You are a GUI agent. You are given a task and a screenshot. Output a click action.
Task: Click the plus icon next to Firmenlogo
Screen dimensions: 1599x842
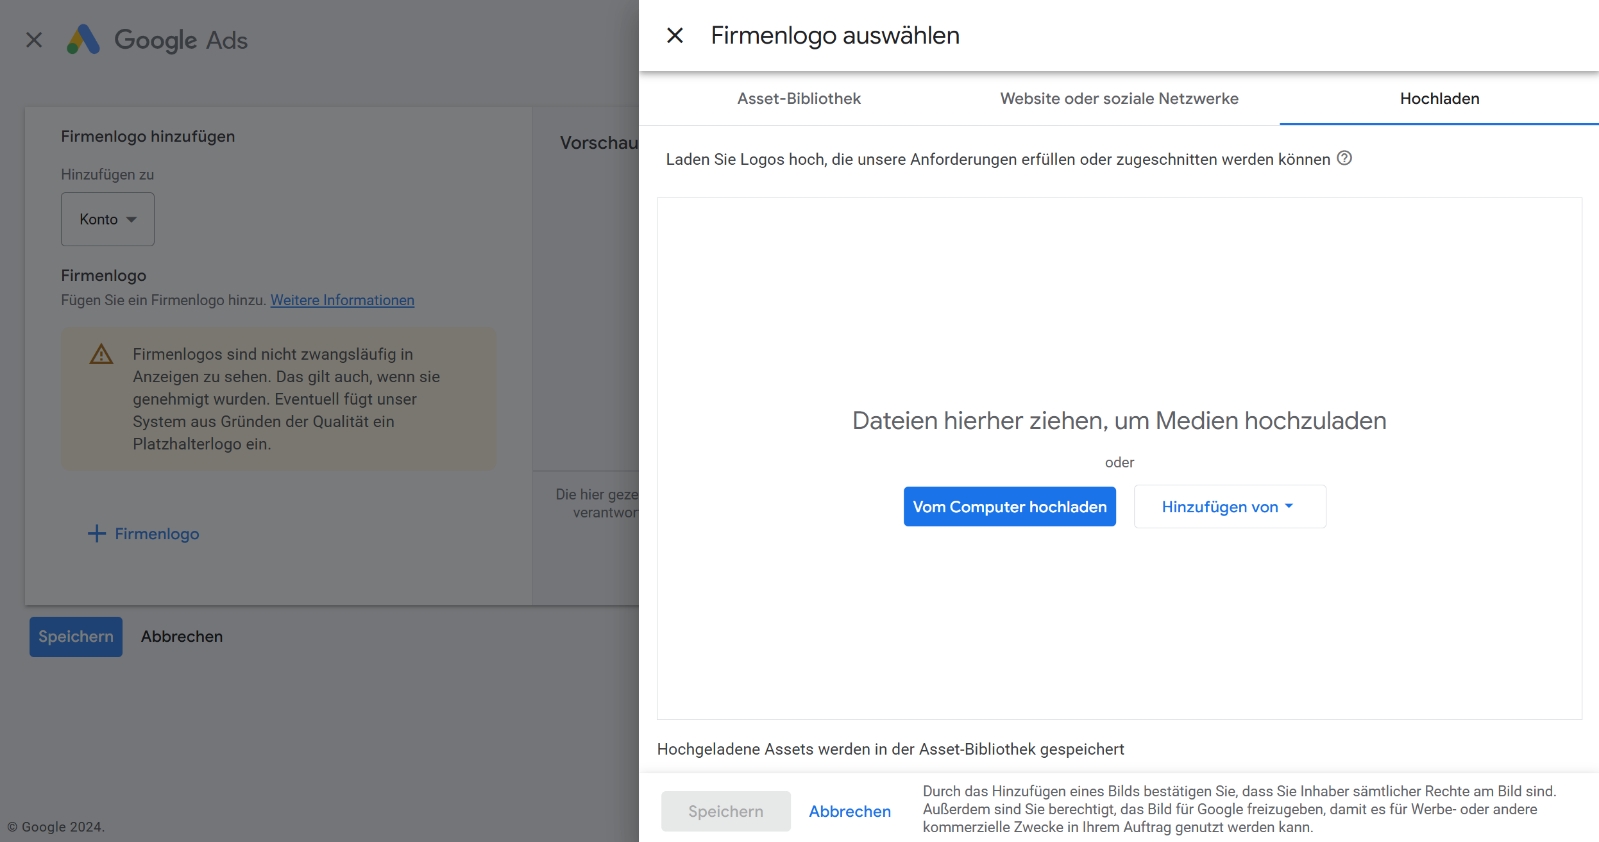[97, 534]
